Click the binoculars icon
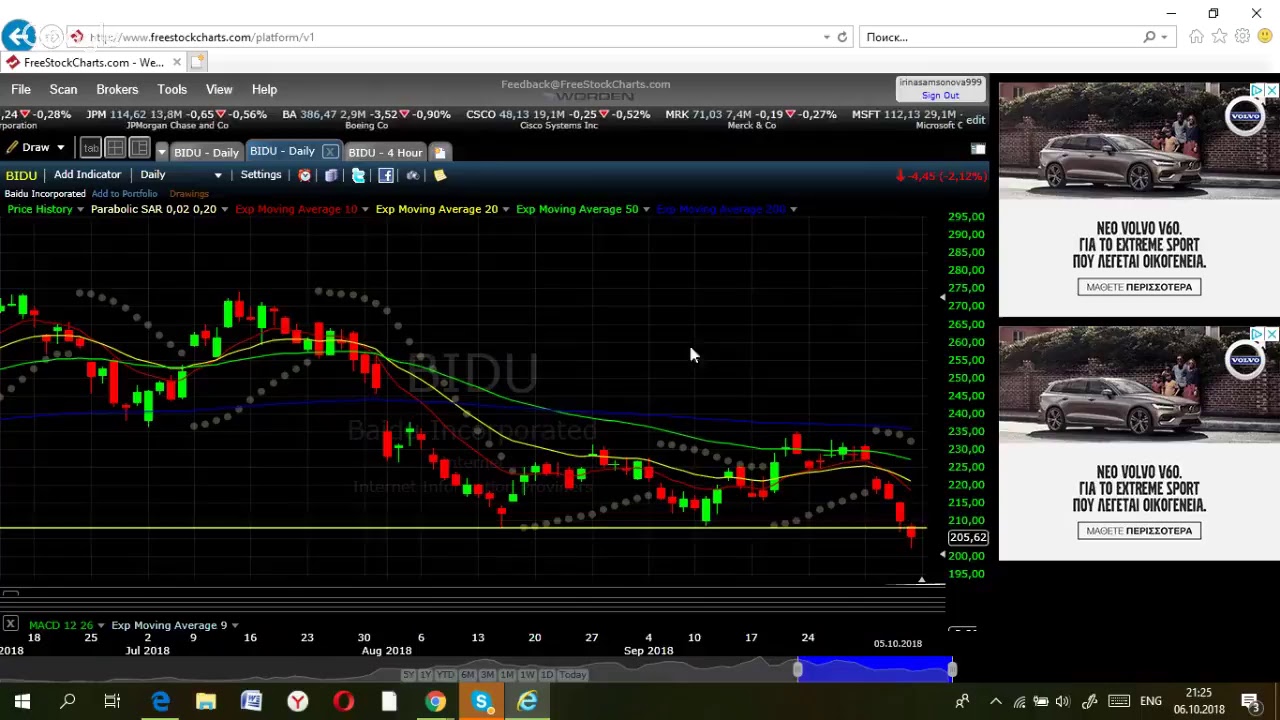The height and width of the screenshot is (720, 1280). 412,175
